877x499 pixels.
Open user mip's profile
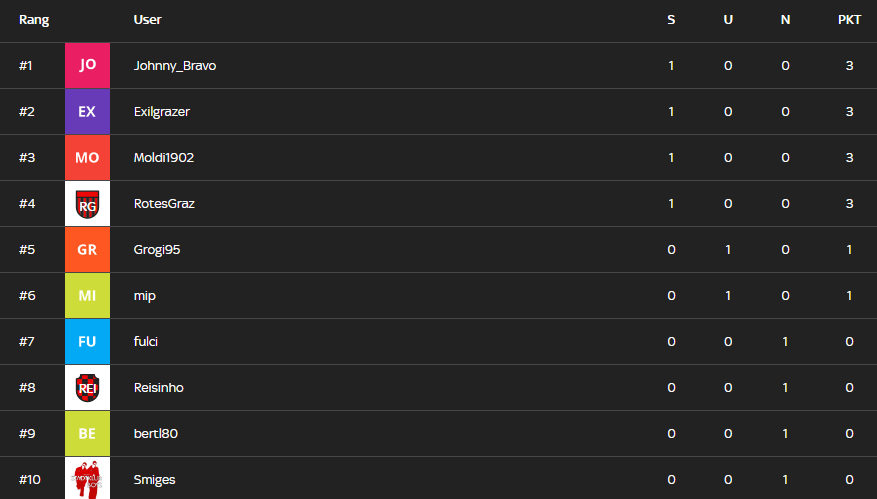click(x=145, y=296)
